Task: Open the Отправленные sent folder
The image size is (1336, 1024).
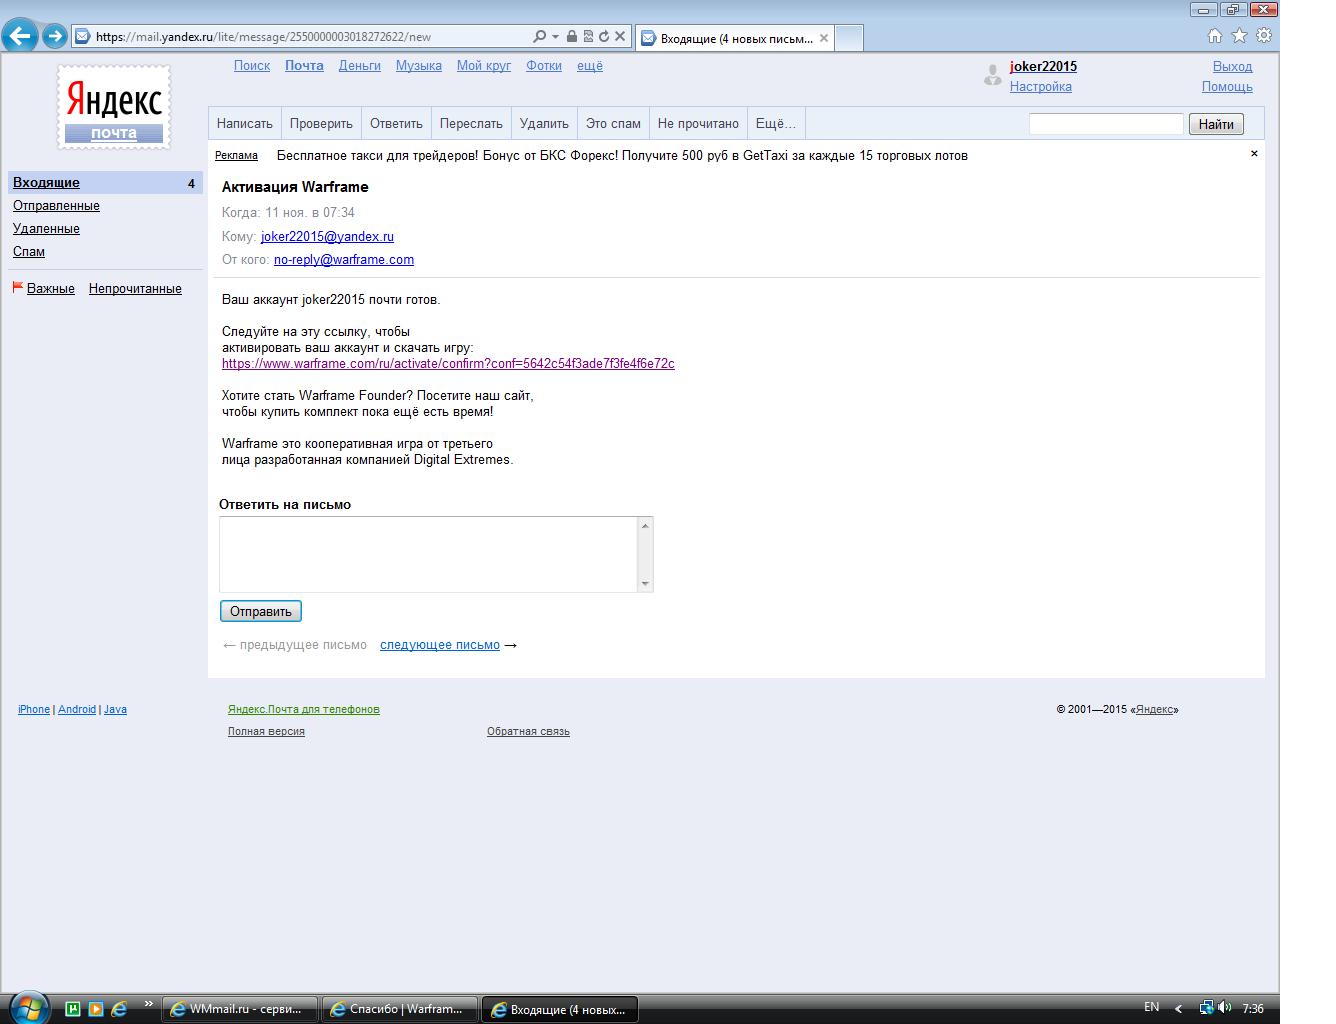Action: point(56,206)
